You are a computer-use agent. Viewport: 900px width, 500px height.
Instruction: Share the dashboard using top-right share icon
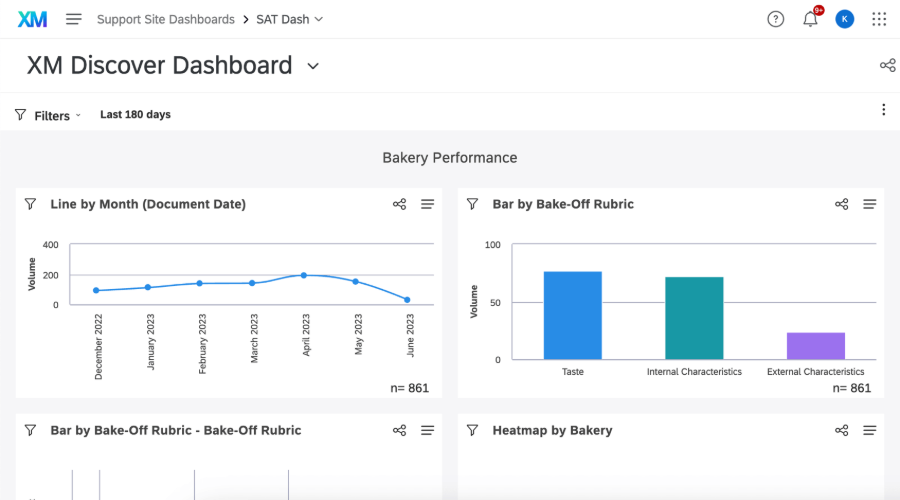pyautogui.click(x=887, y=66)
